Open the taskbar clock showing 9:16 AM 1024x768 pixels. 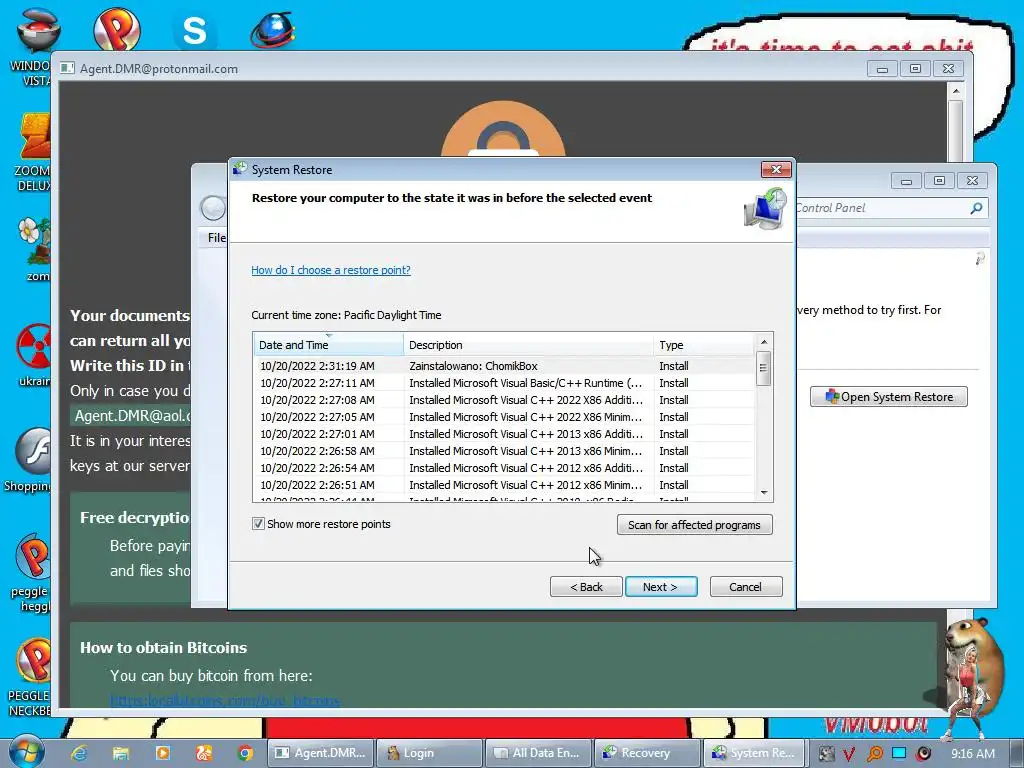(972, 753)
